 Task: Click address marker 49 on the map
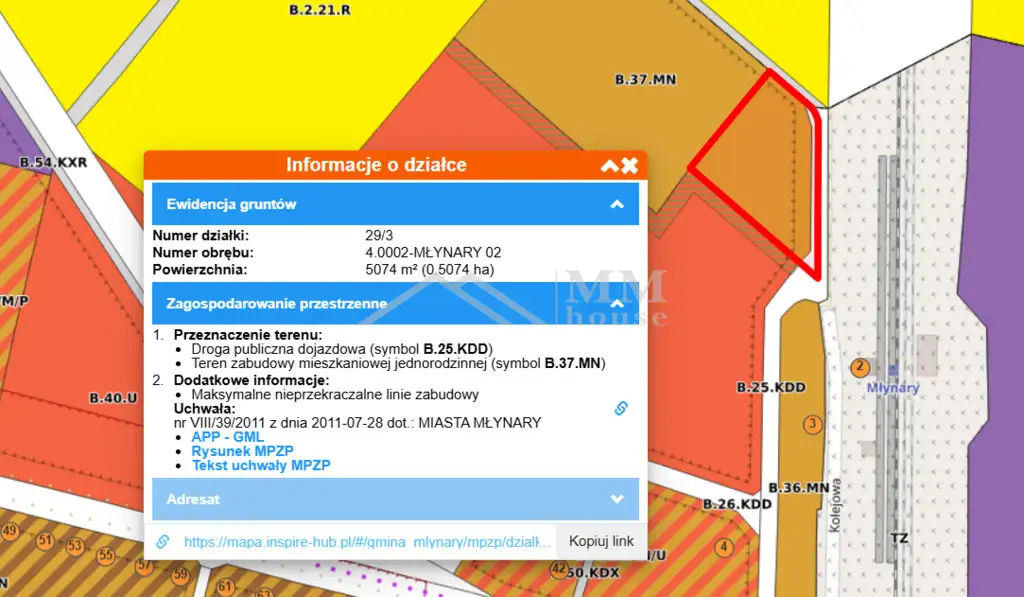click(10, 530)
